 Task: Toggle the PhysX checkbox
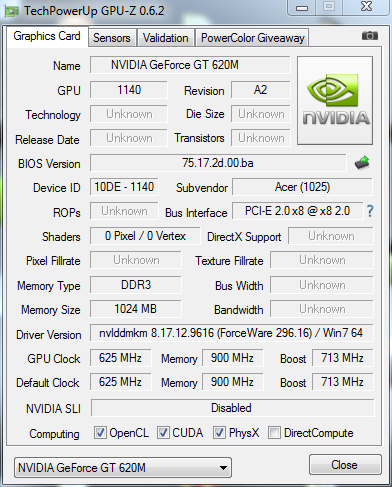click(x=219, y=433)
